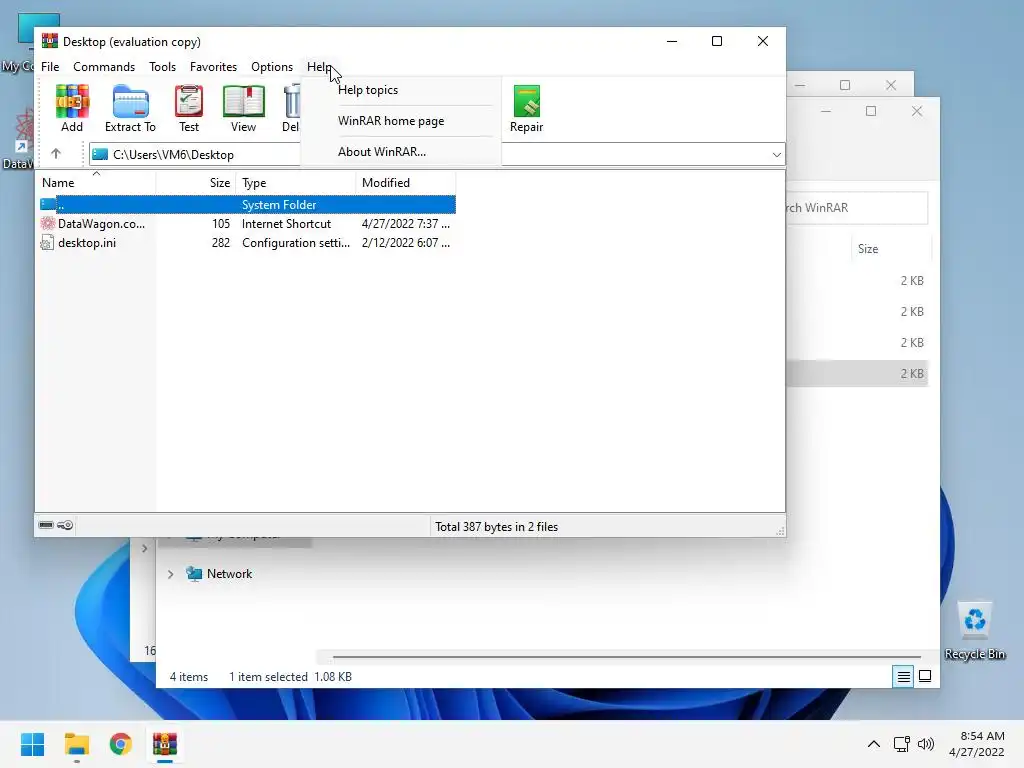Click the volume speaker tray icon
Viewport: 1024px width, 768px height.
[x=925, y=744]
